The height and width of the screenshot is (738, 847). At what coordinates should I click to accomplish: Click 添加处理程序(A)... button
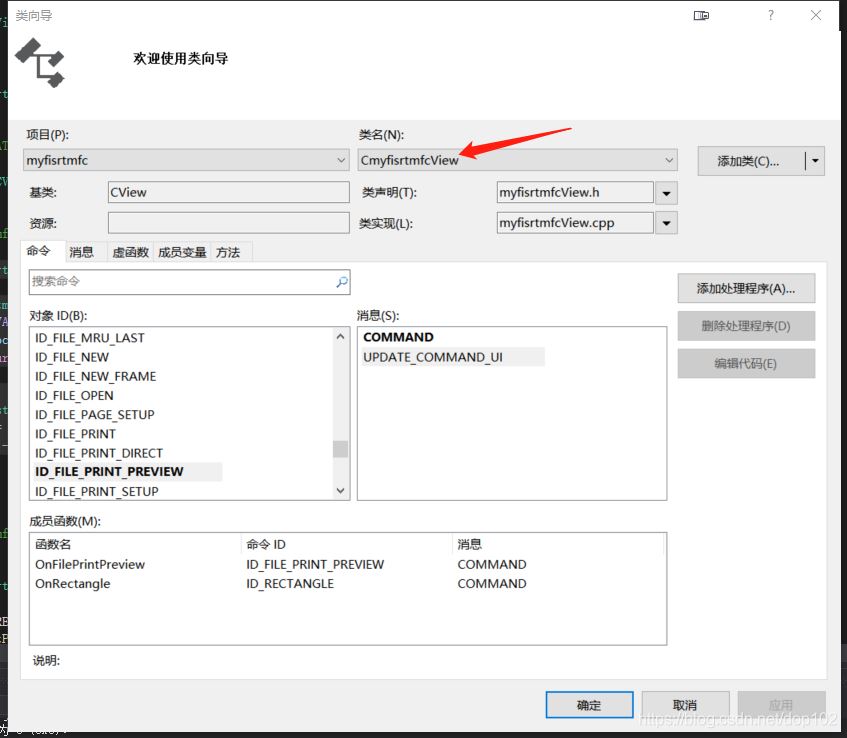746,289
